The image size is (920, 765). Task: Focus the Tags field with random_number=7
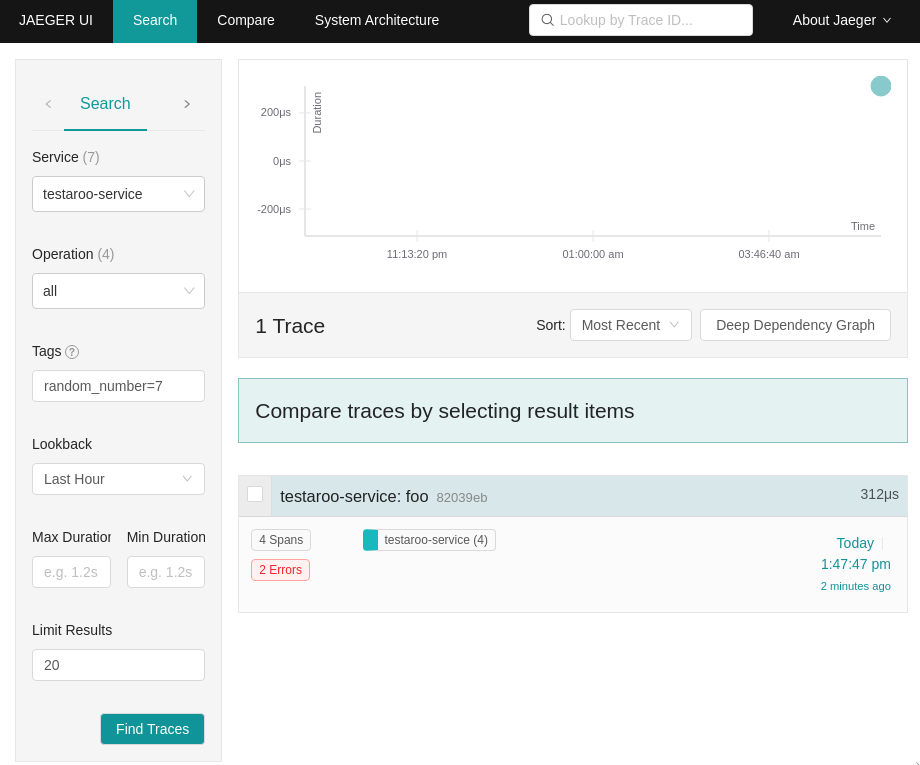point(119,386)
